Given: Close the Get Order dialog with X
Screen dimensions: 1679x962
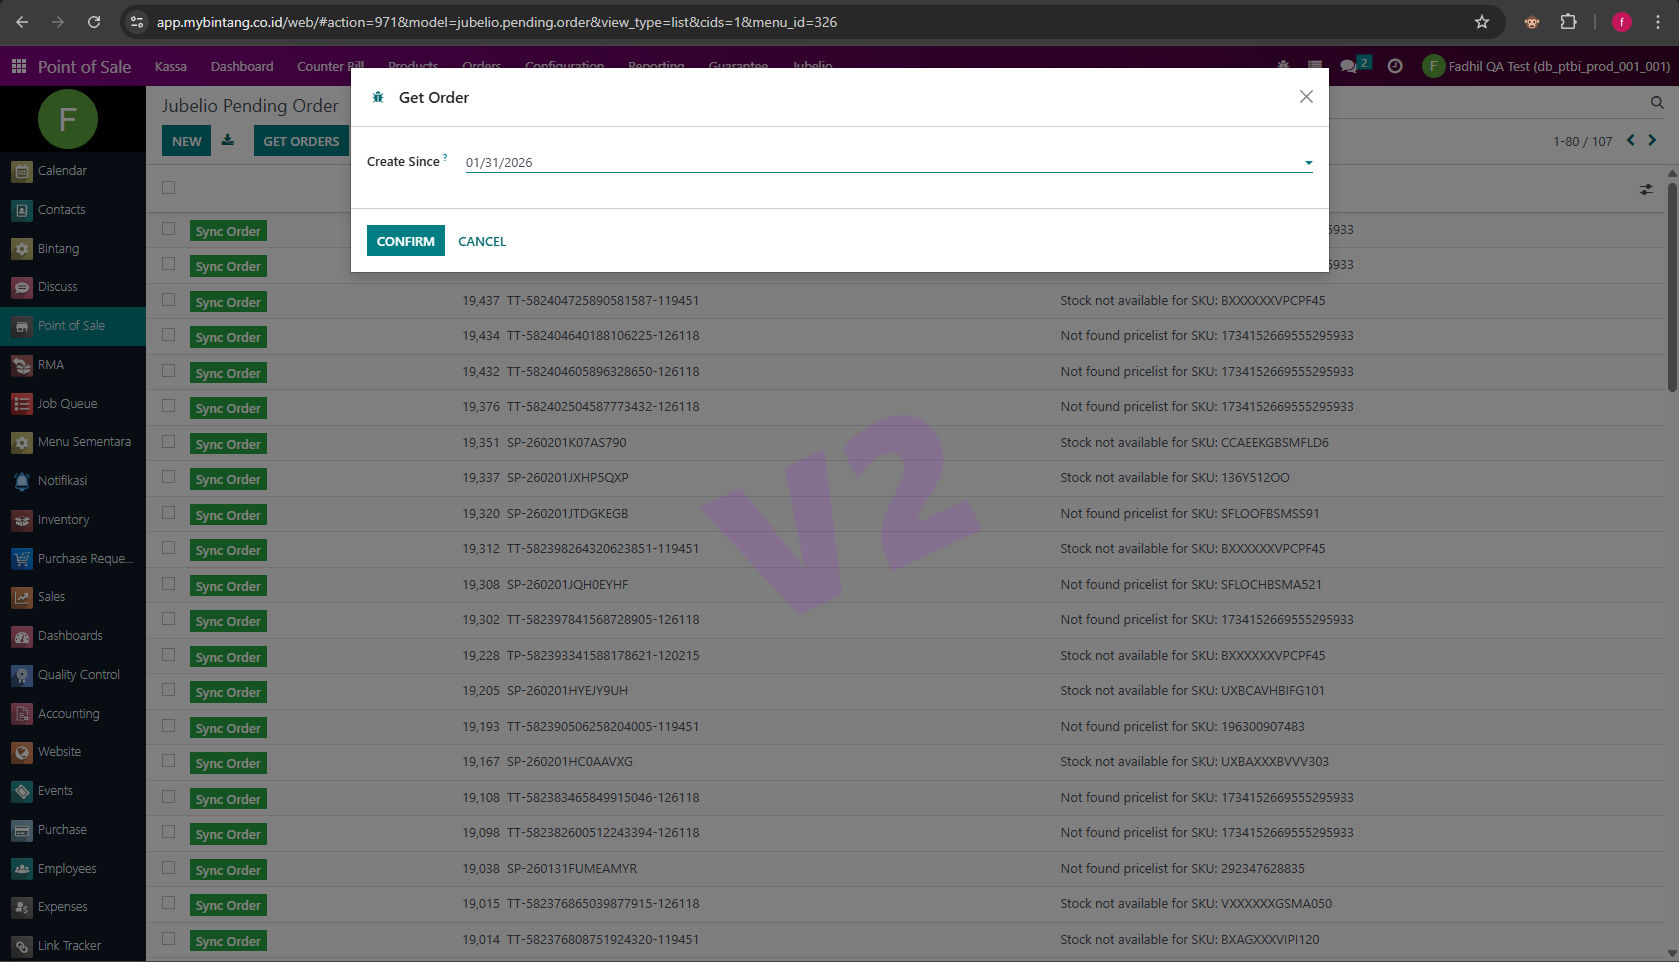Looking at the screenshot, I should point(1306,97).
